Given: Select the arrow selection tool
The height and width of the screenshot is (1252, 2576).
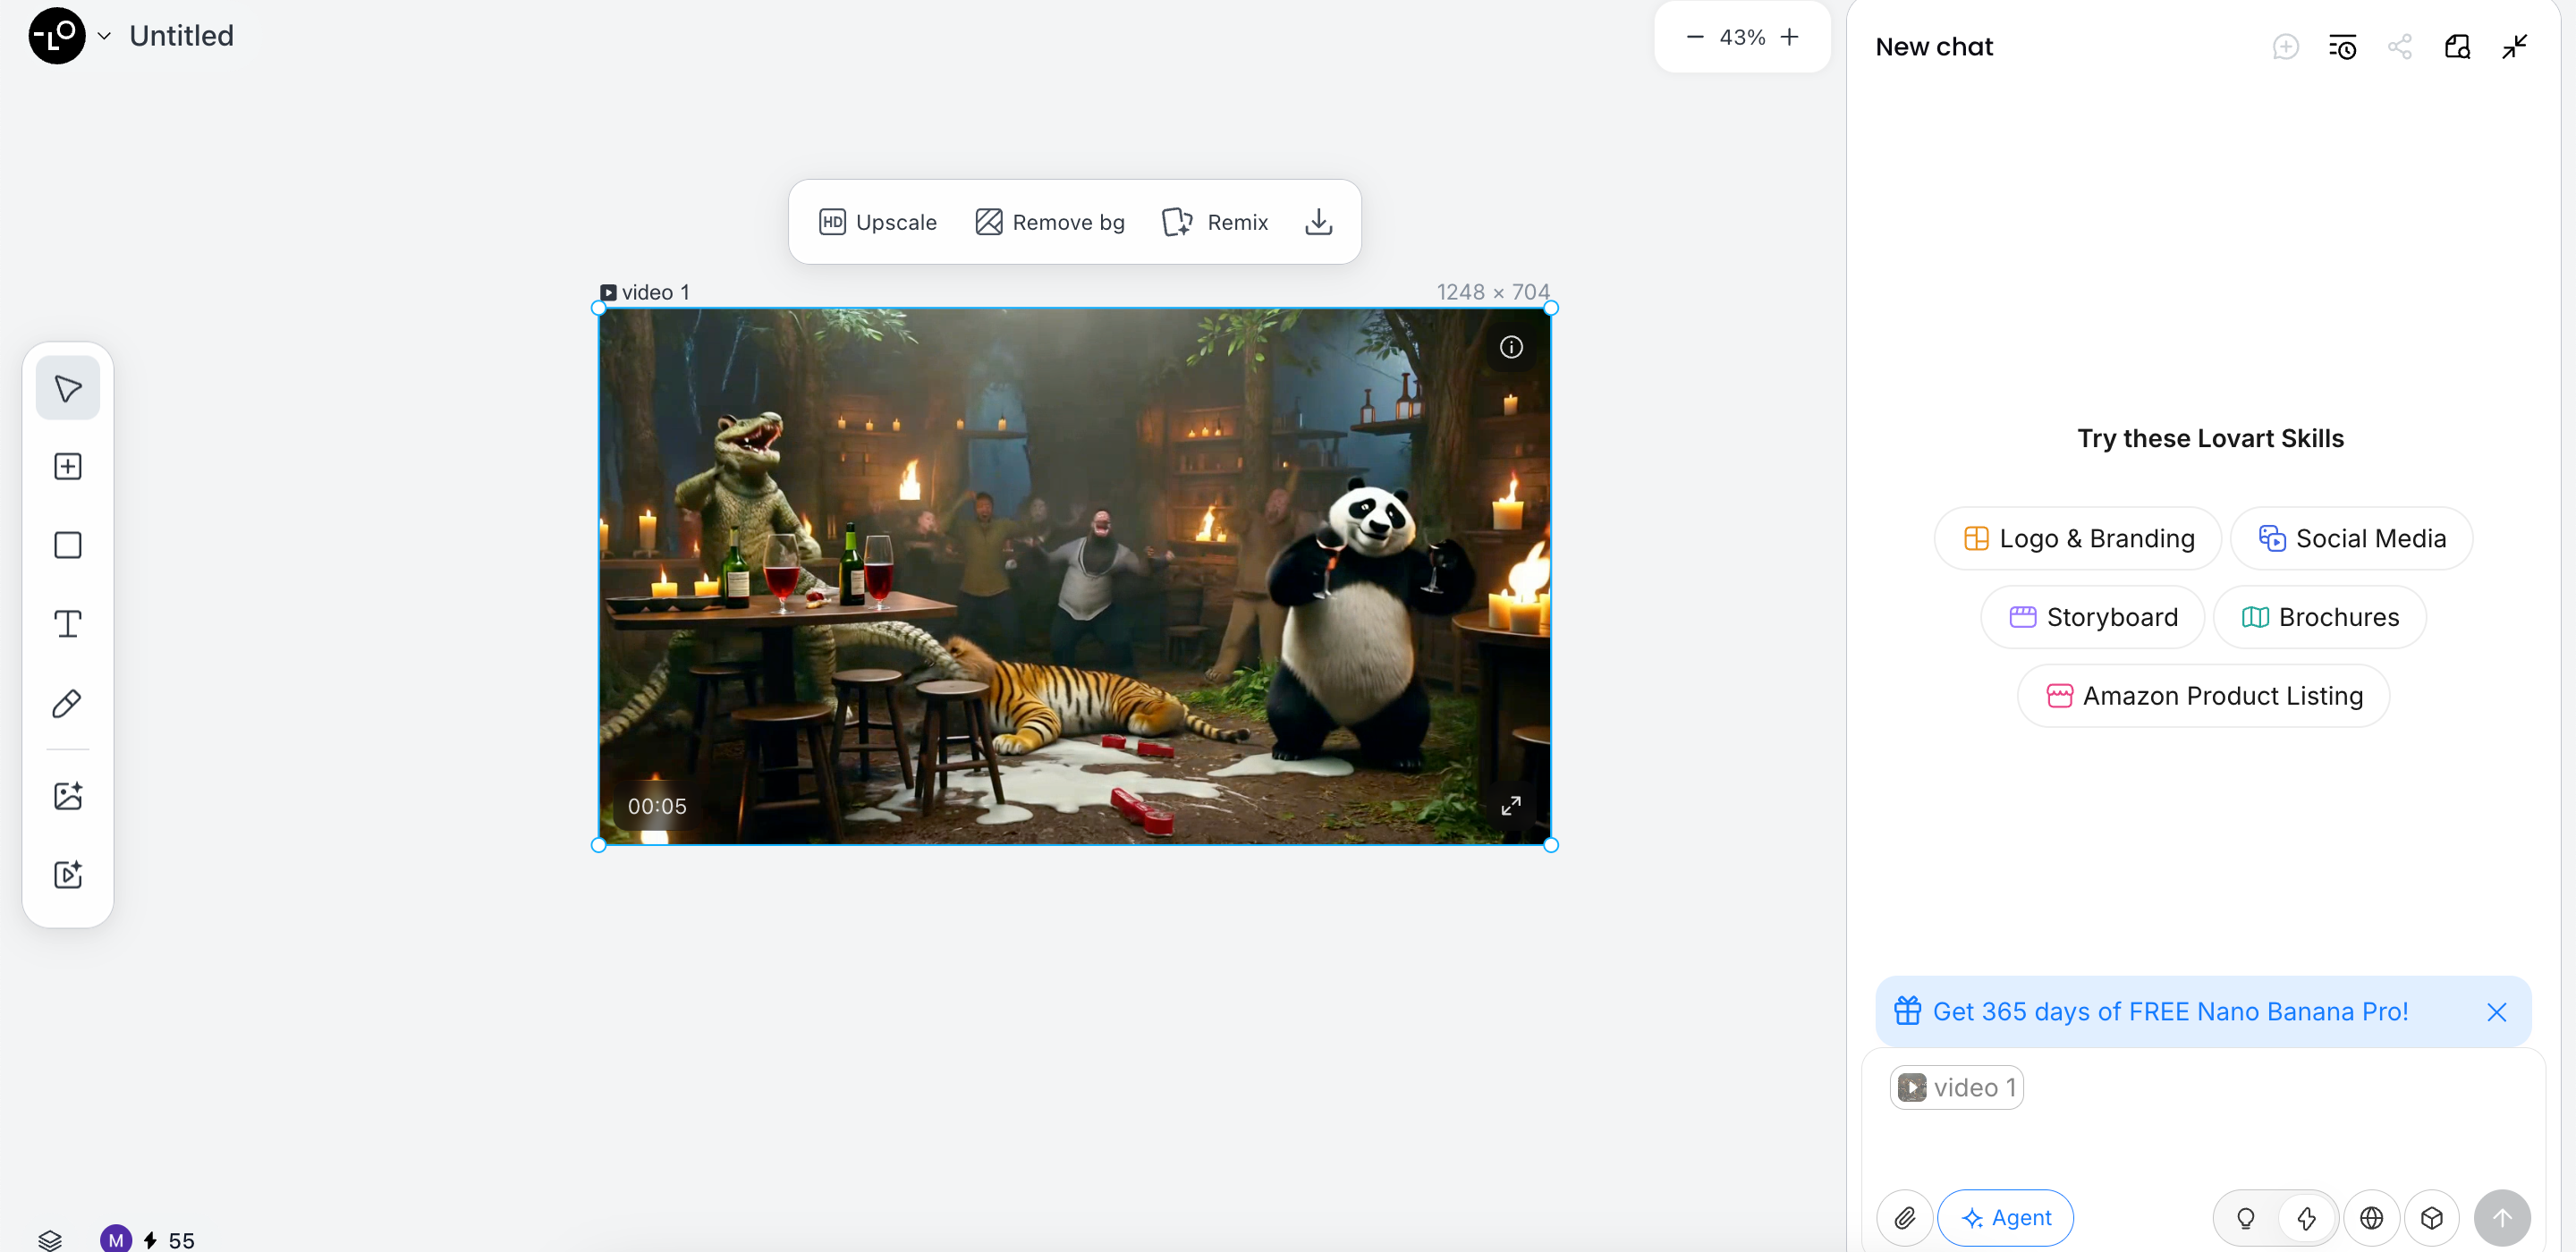Looking at the screenshot, I should pos(67,387).
